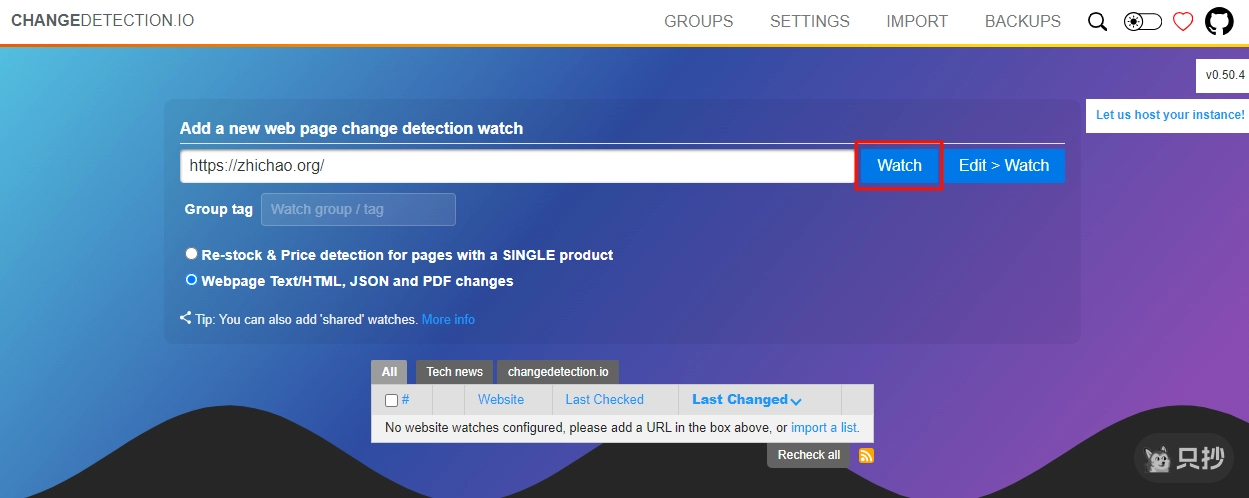Focus the Watch group / tag field
This screenshot has height=498, width=1249.
tap(358, 209)
